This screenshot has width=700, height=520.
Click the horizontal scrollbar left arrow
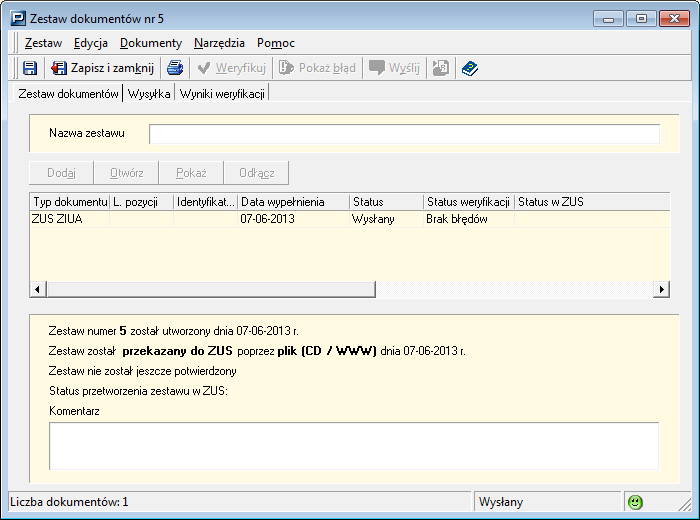pos(38,289)
